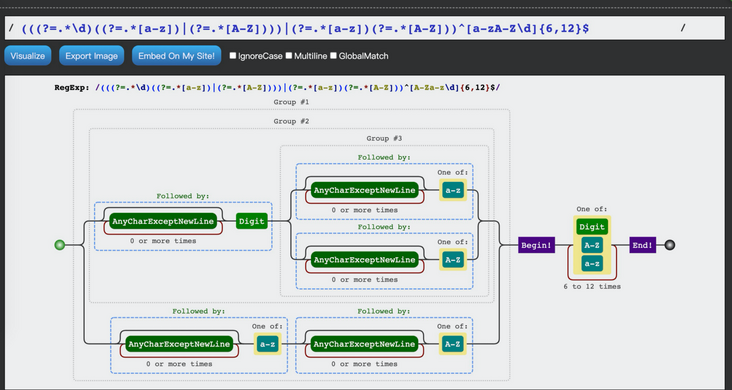The height and width of the screenshot is (390, 732).
Task: Select the green start node circle
Action: 60,245
